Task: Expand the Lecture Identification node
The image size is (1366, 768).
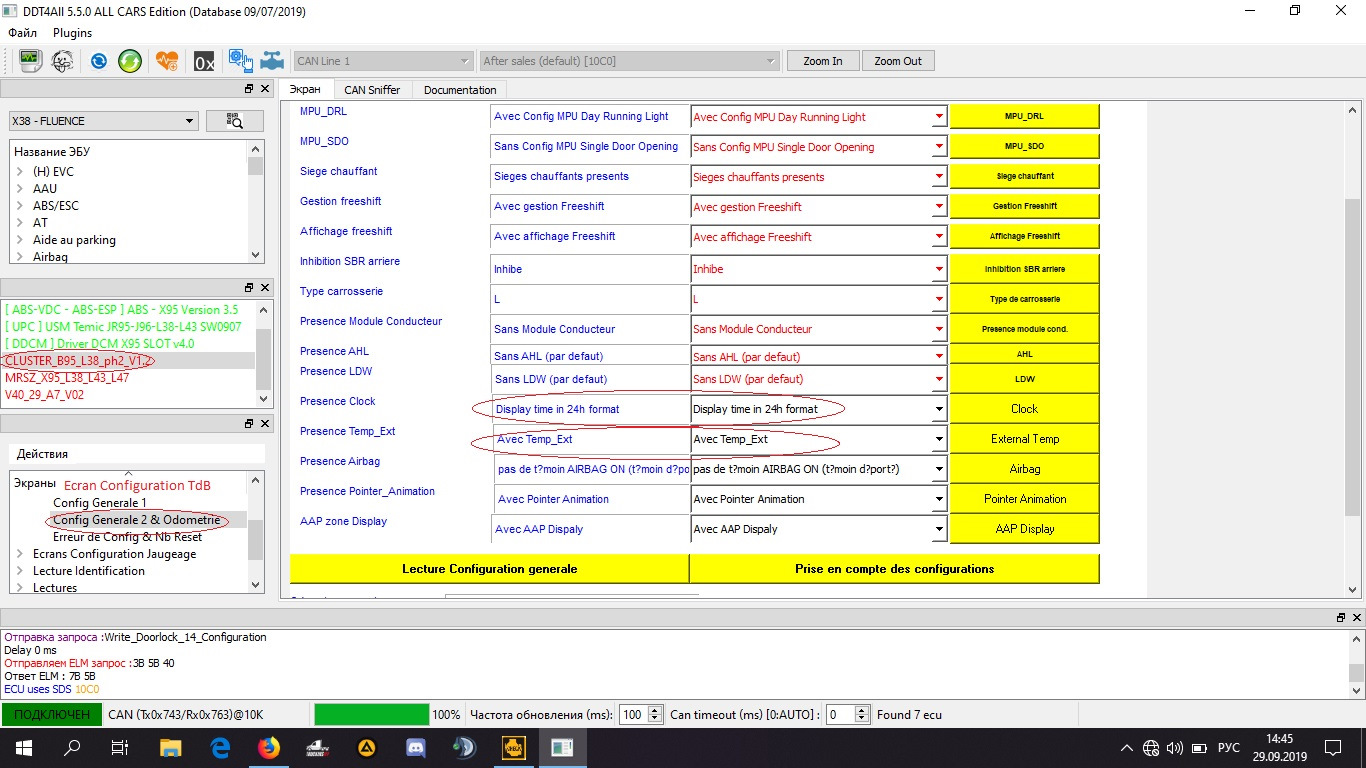Action: pos(20,571)
